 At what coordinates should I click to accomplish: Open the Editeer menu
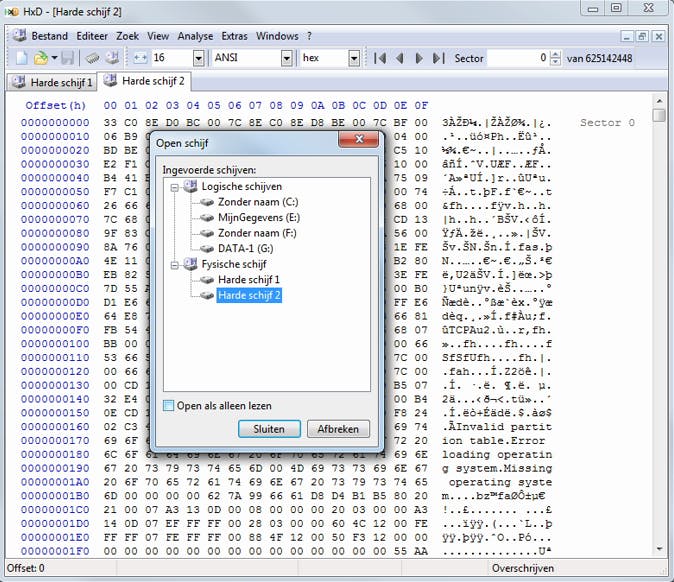pos(92,36)
